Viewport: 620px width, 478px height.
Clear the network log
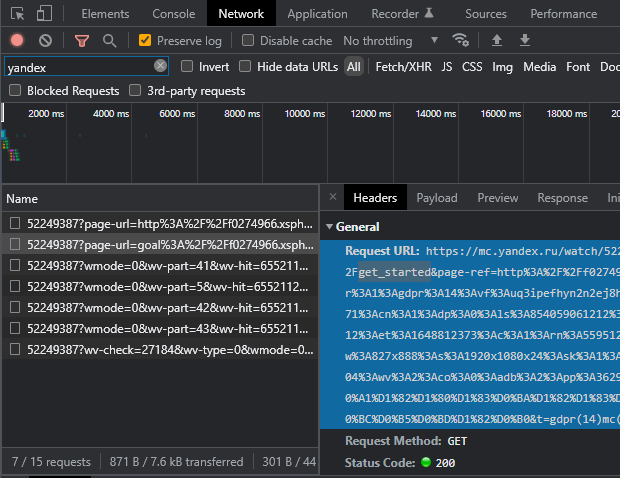point(45,40)
